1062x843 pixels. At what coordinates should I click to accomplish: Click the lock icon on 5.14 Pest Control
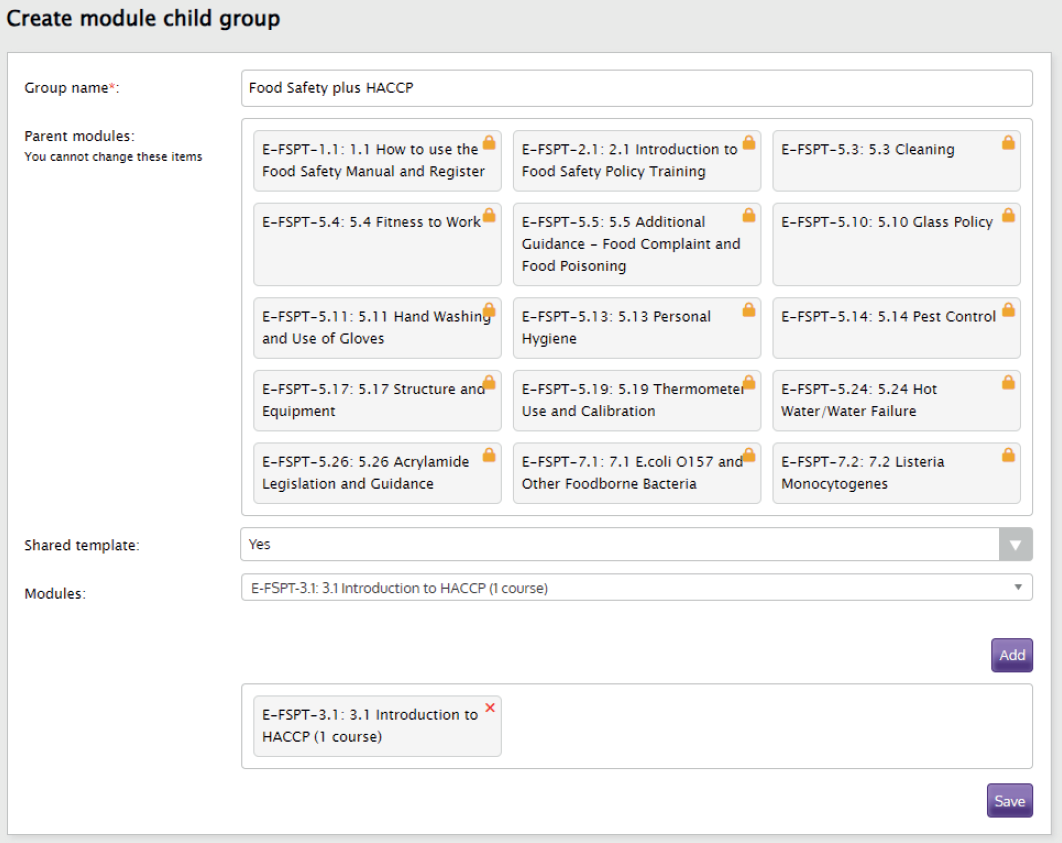pyautogui.click(x=1008, y=309)
